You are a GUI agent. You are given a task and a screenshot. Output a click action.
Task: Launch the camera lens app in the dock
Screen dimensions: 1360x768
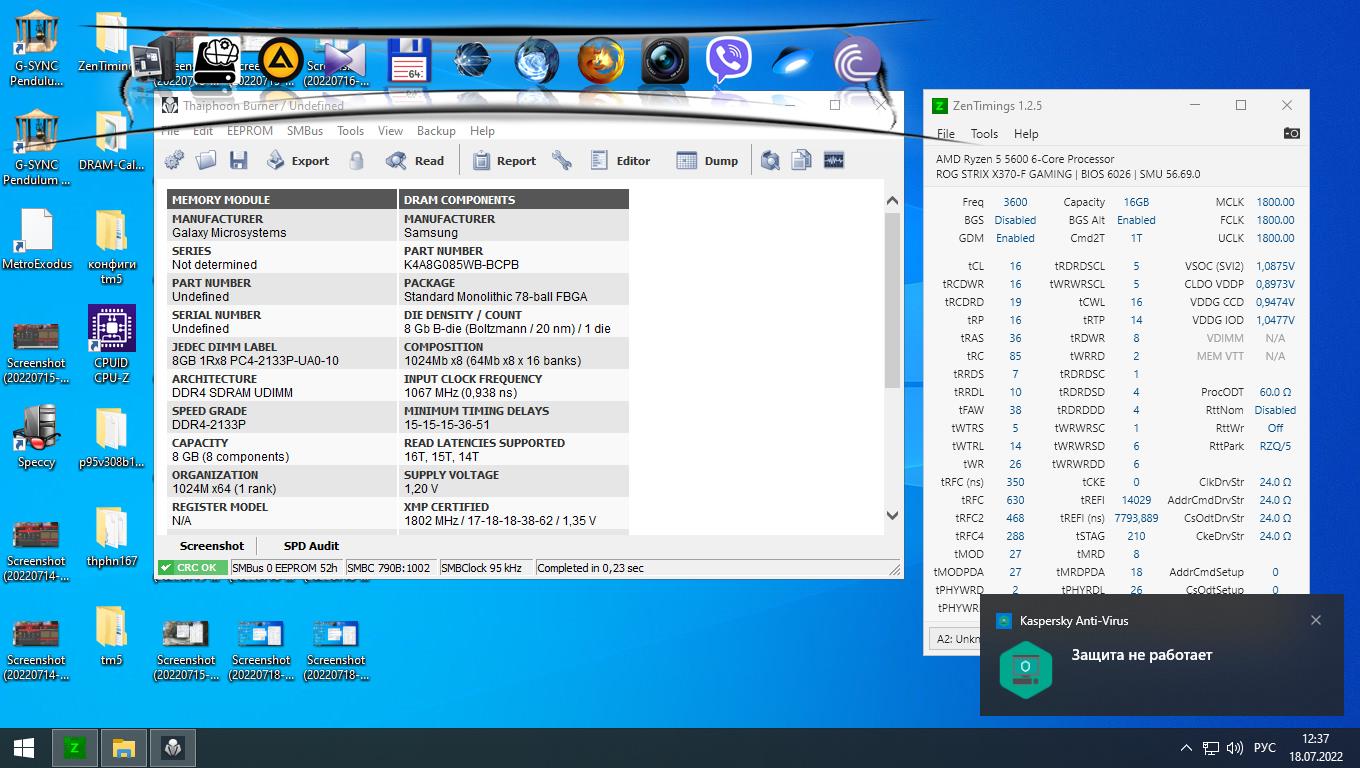click(665, 61)
